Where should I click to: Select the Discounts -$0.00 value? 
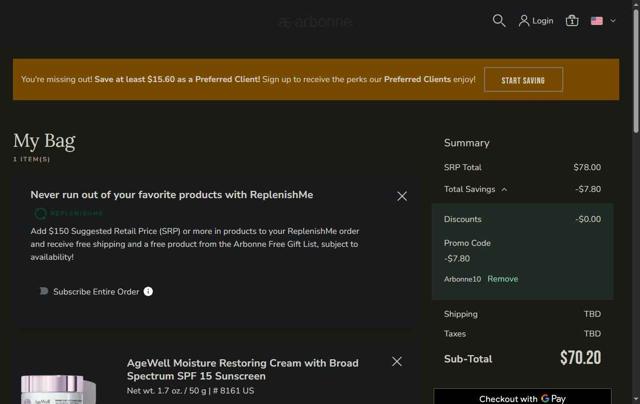click(588, 219)
